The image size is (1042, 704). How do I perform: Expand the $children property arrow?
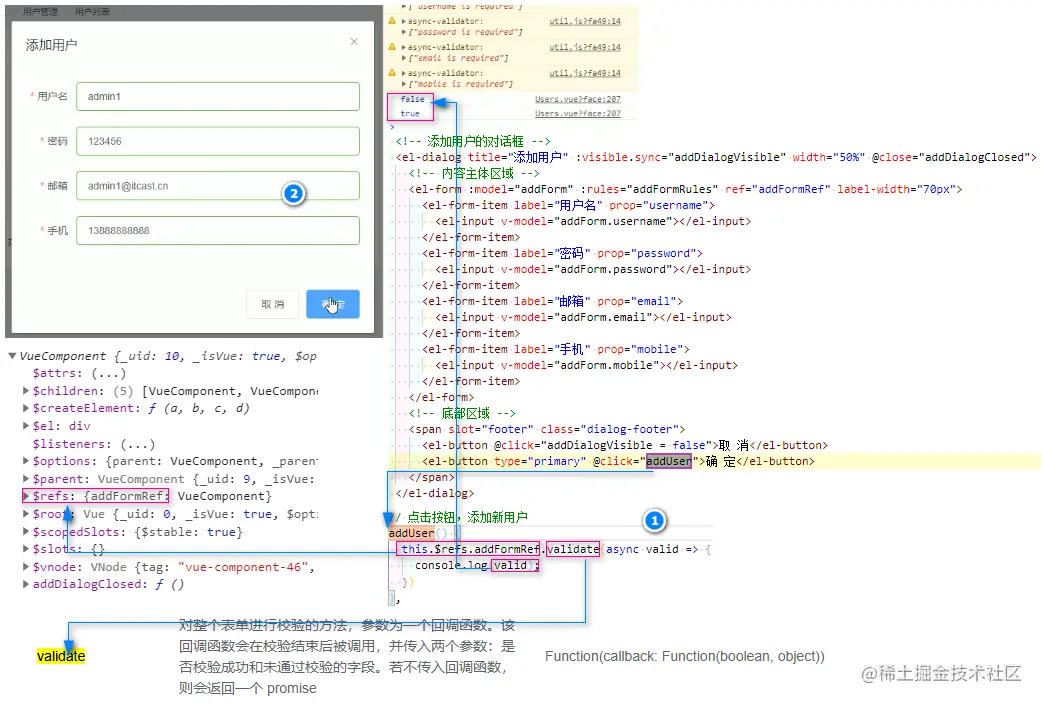pos(26,391)
